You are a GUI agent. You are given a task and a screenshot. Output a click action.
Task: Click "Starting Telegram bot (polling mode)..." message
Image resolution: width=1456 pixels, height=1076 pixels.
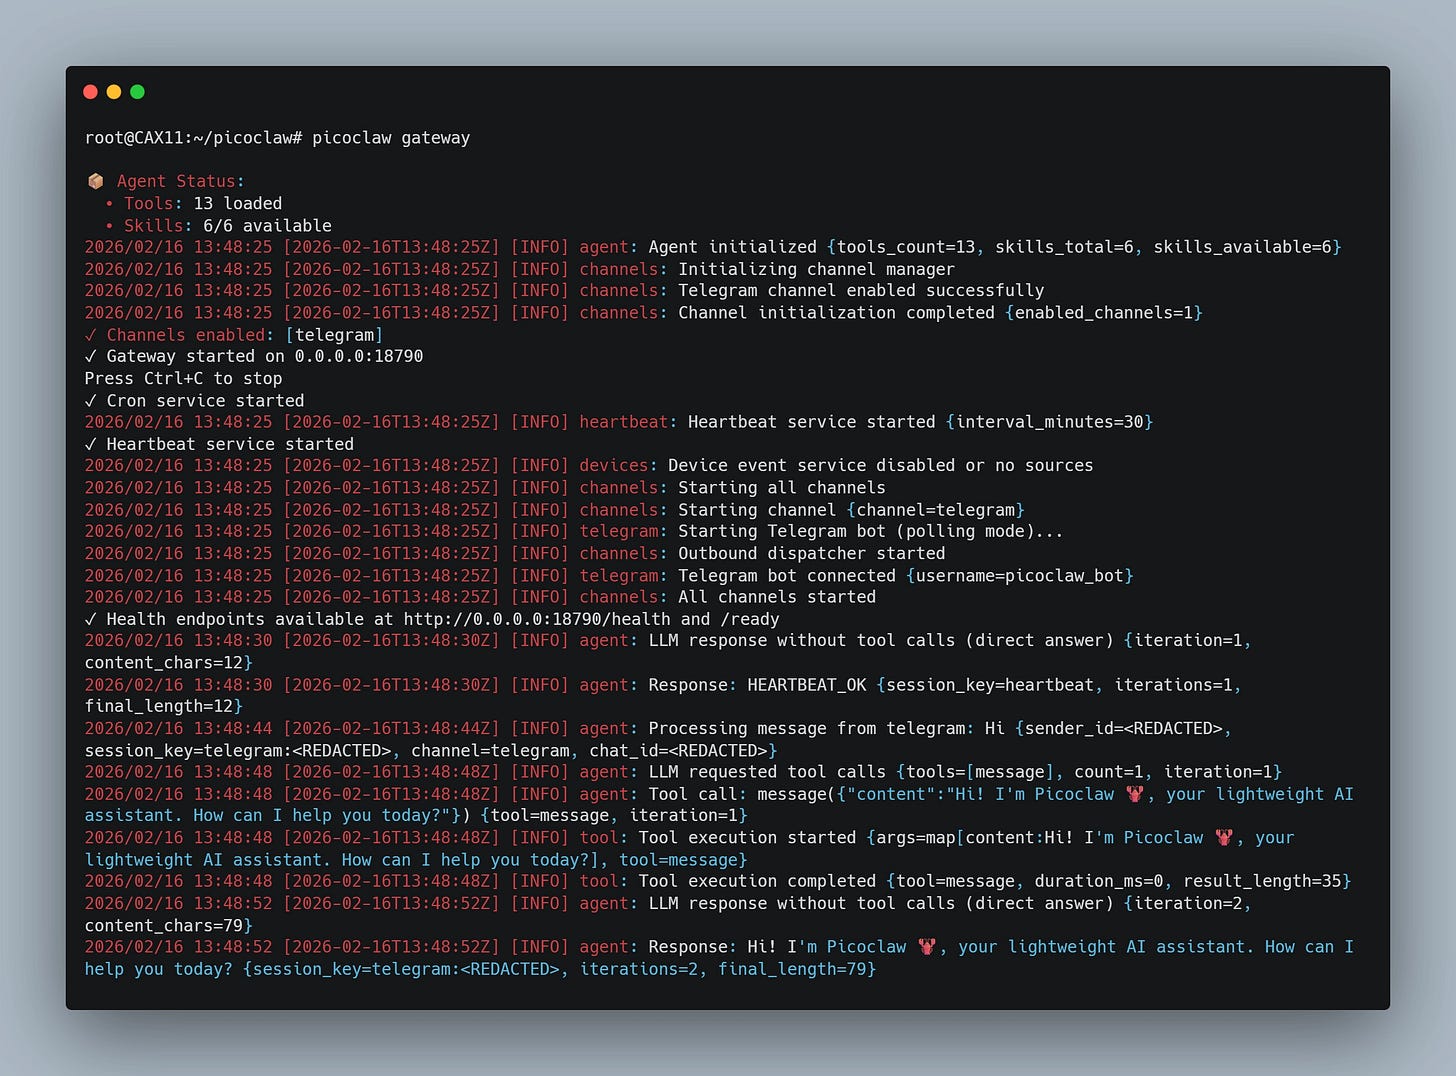tap(870, 531)
